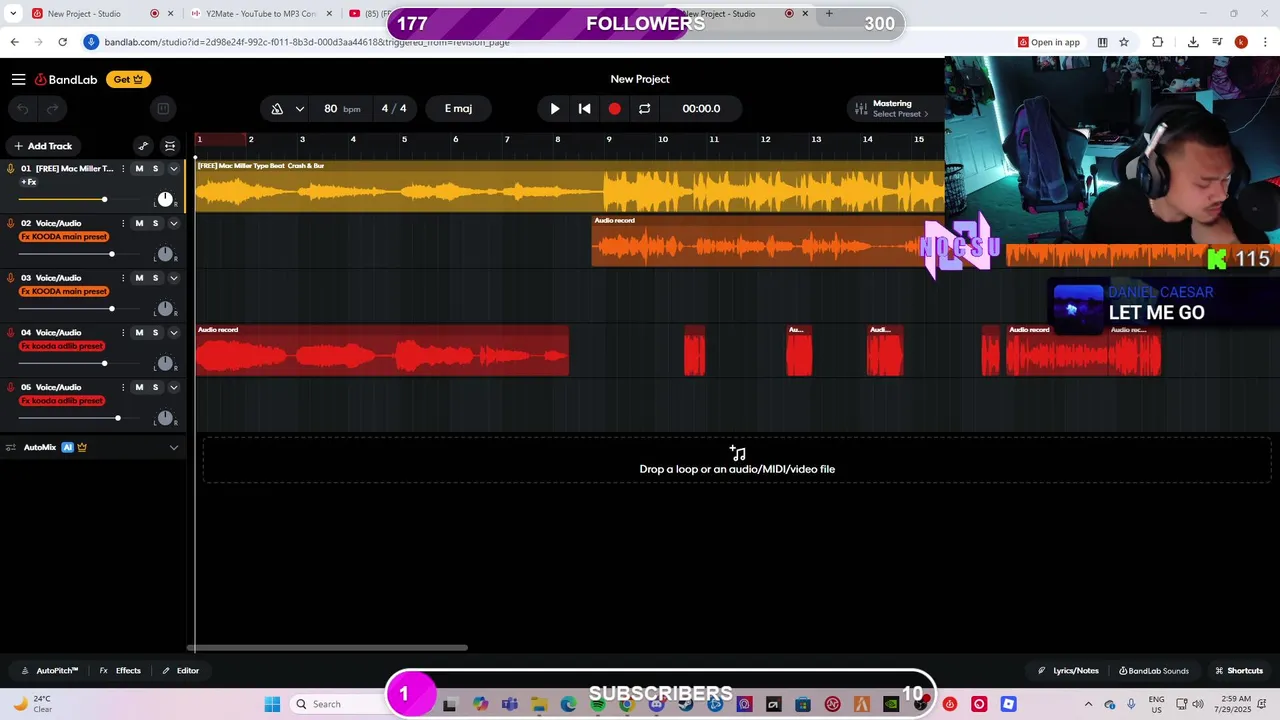Click the Drop a loop or file area
The image size is (1280, 720).
click(x=737, y=461)
